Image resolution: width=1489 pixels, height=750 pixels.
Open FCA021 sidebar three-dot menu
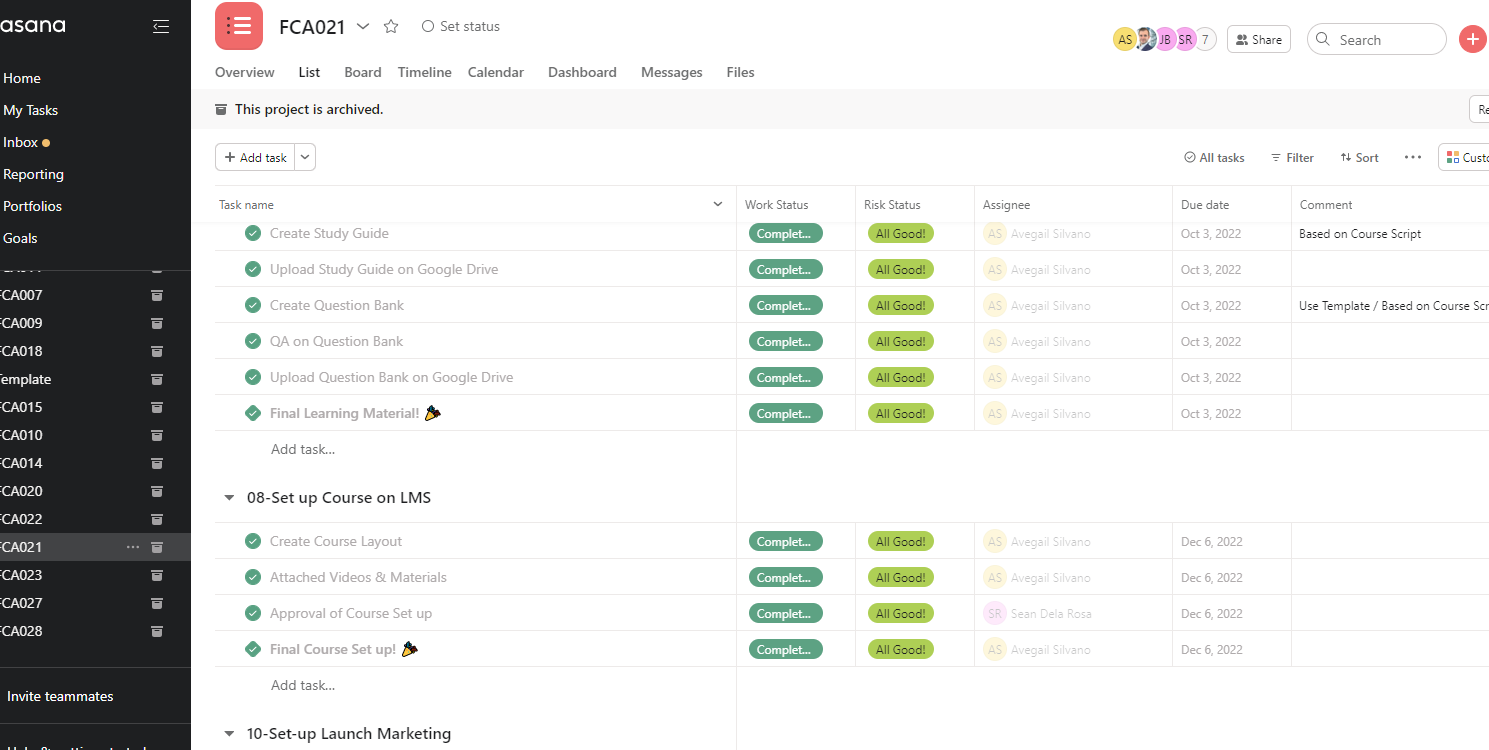133,547
